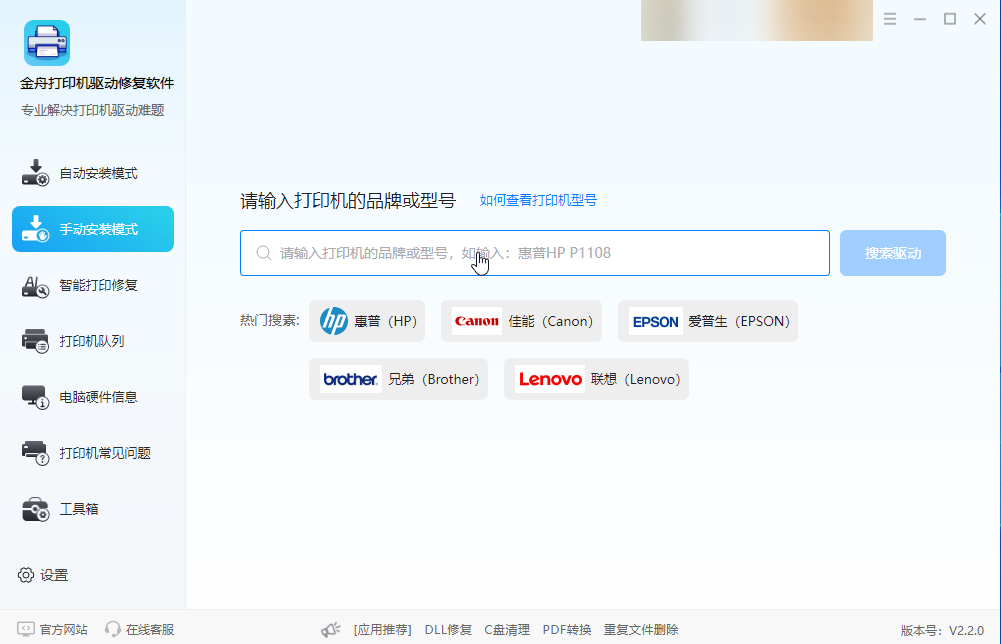Click the 工具箱 briefcase icon
The image size is (1001, 644).
35,509
